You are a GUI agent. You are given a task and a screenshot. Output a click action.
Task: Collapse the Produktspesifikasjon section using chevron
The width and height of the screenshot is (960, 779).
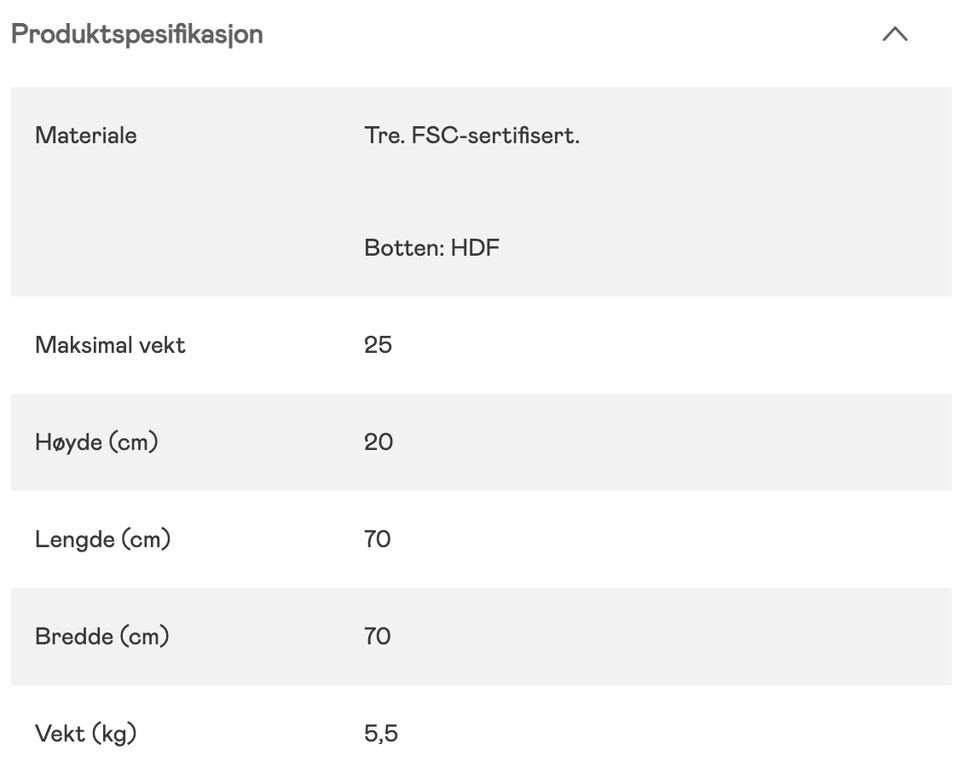tap(895, 34)
